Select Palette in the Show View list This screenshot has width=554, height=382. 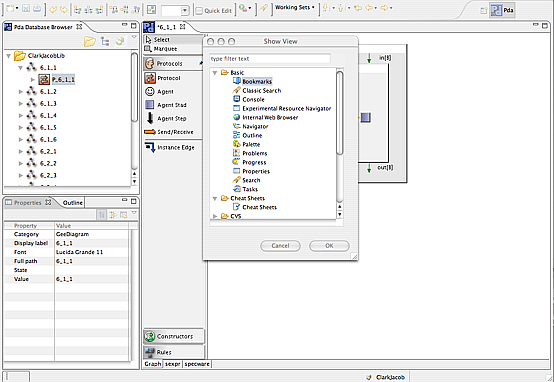tap(251, 145)
